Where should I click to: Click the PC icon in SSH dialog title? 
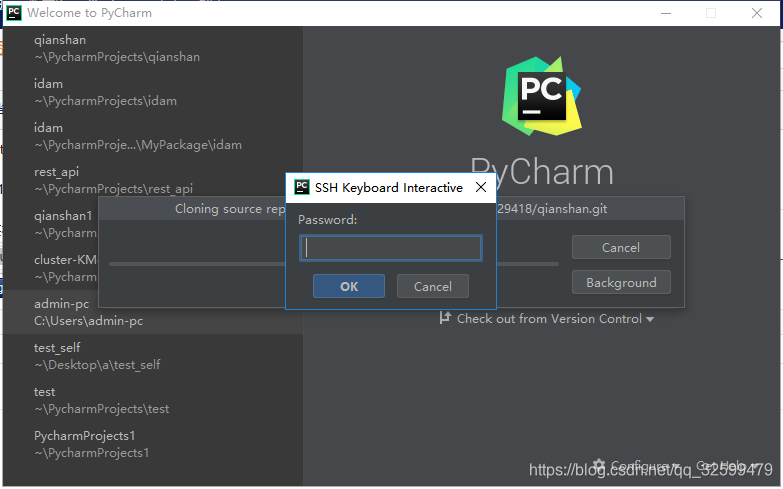tap(301, 187)
